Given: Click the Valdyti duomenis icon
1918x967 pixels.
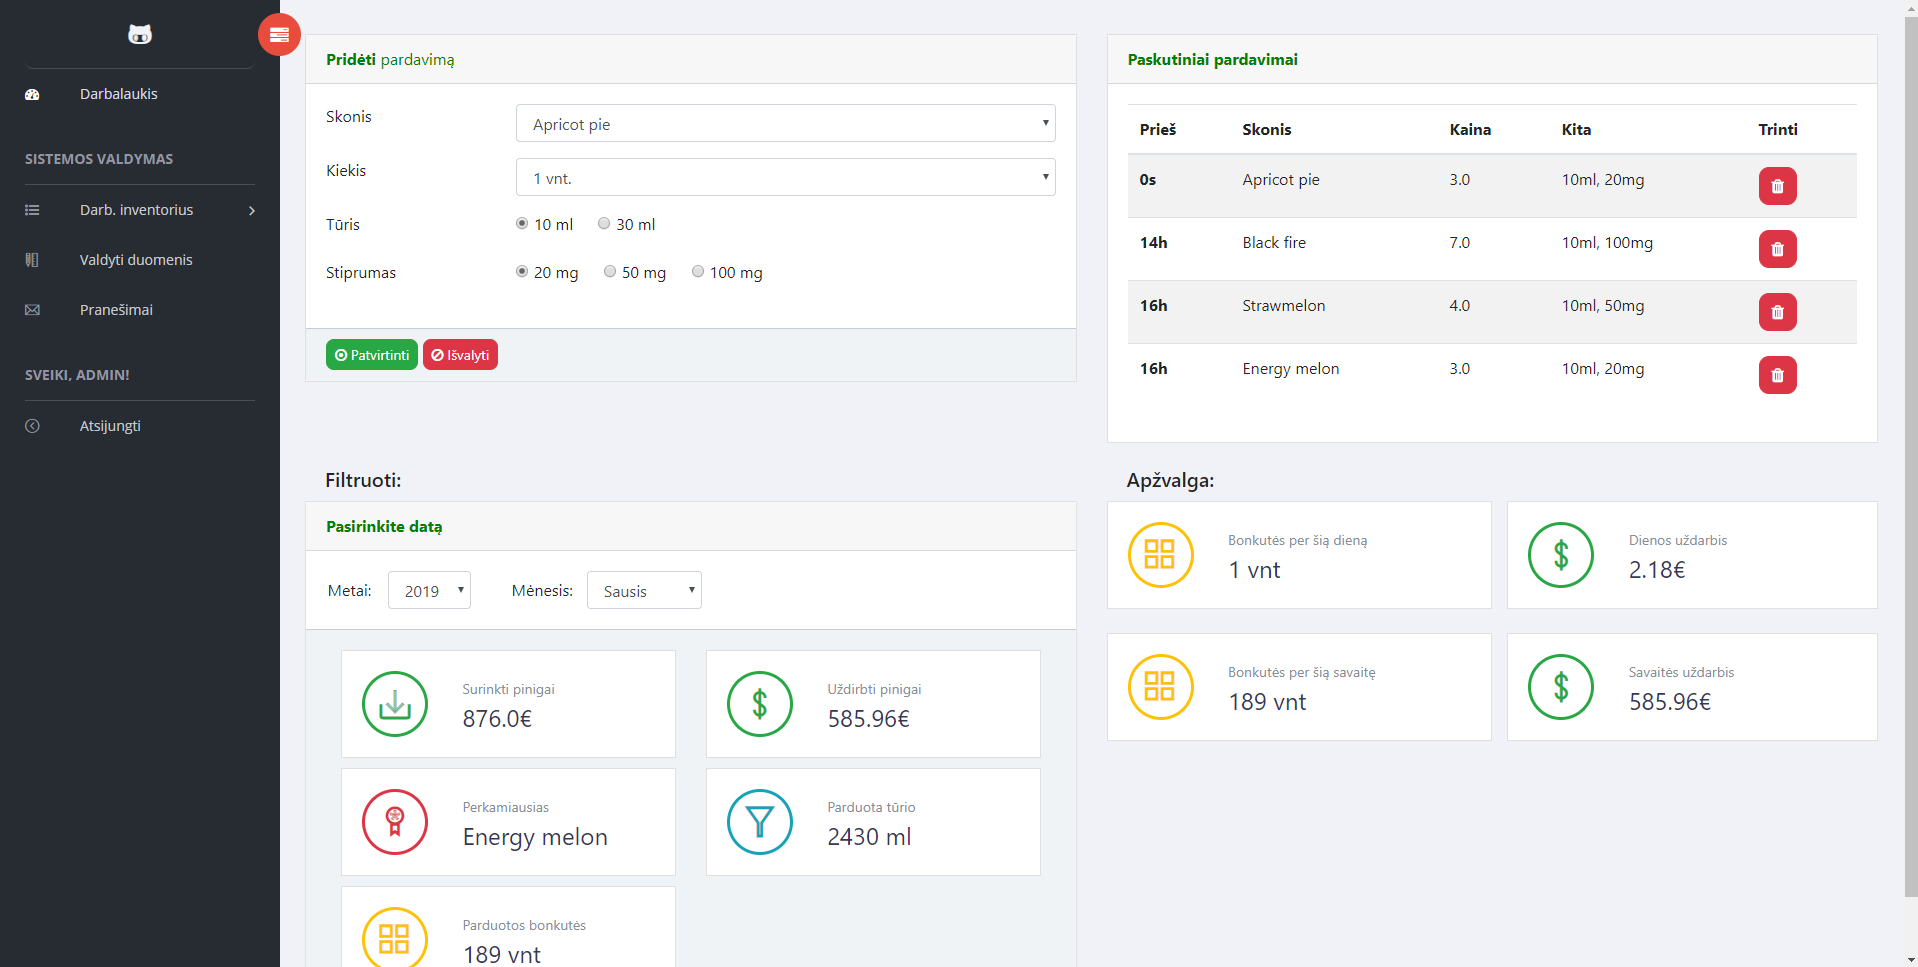Looking at the screenshot, I should pyautogui.click(x=32, y=260).
